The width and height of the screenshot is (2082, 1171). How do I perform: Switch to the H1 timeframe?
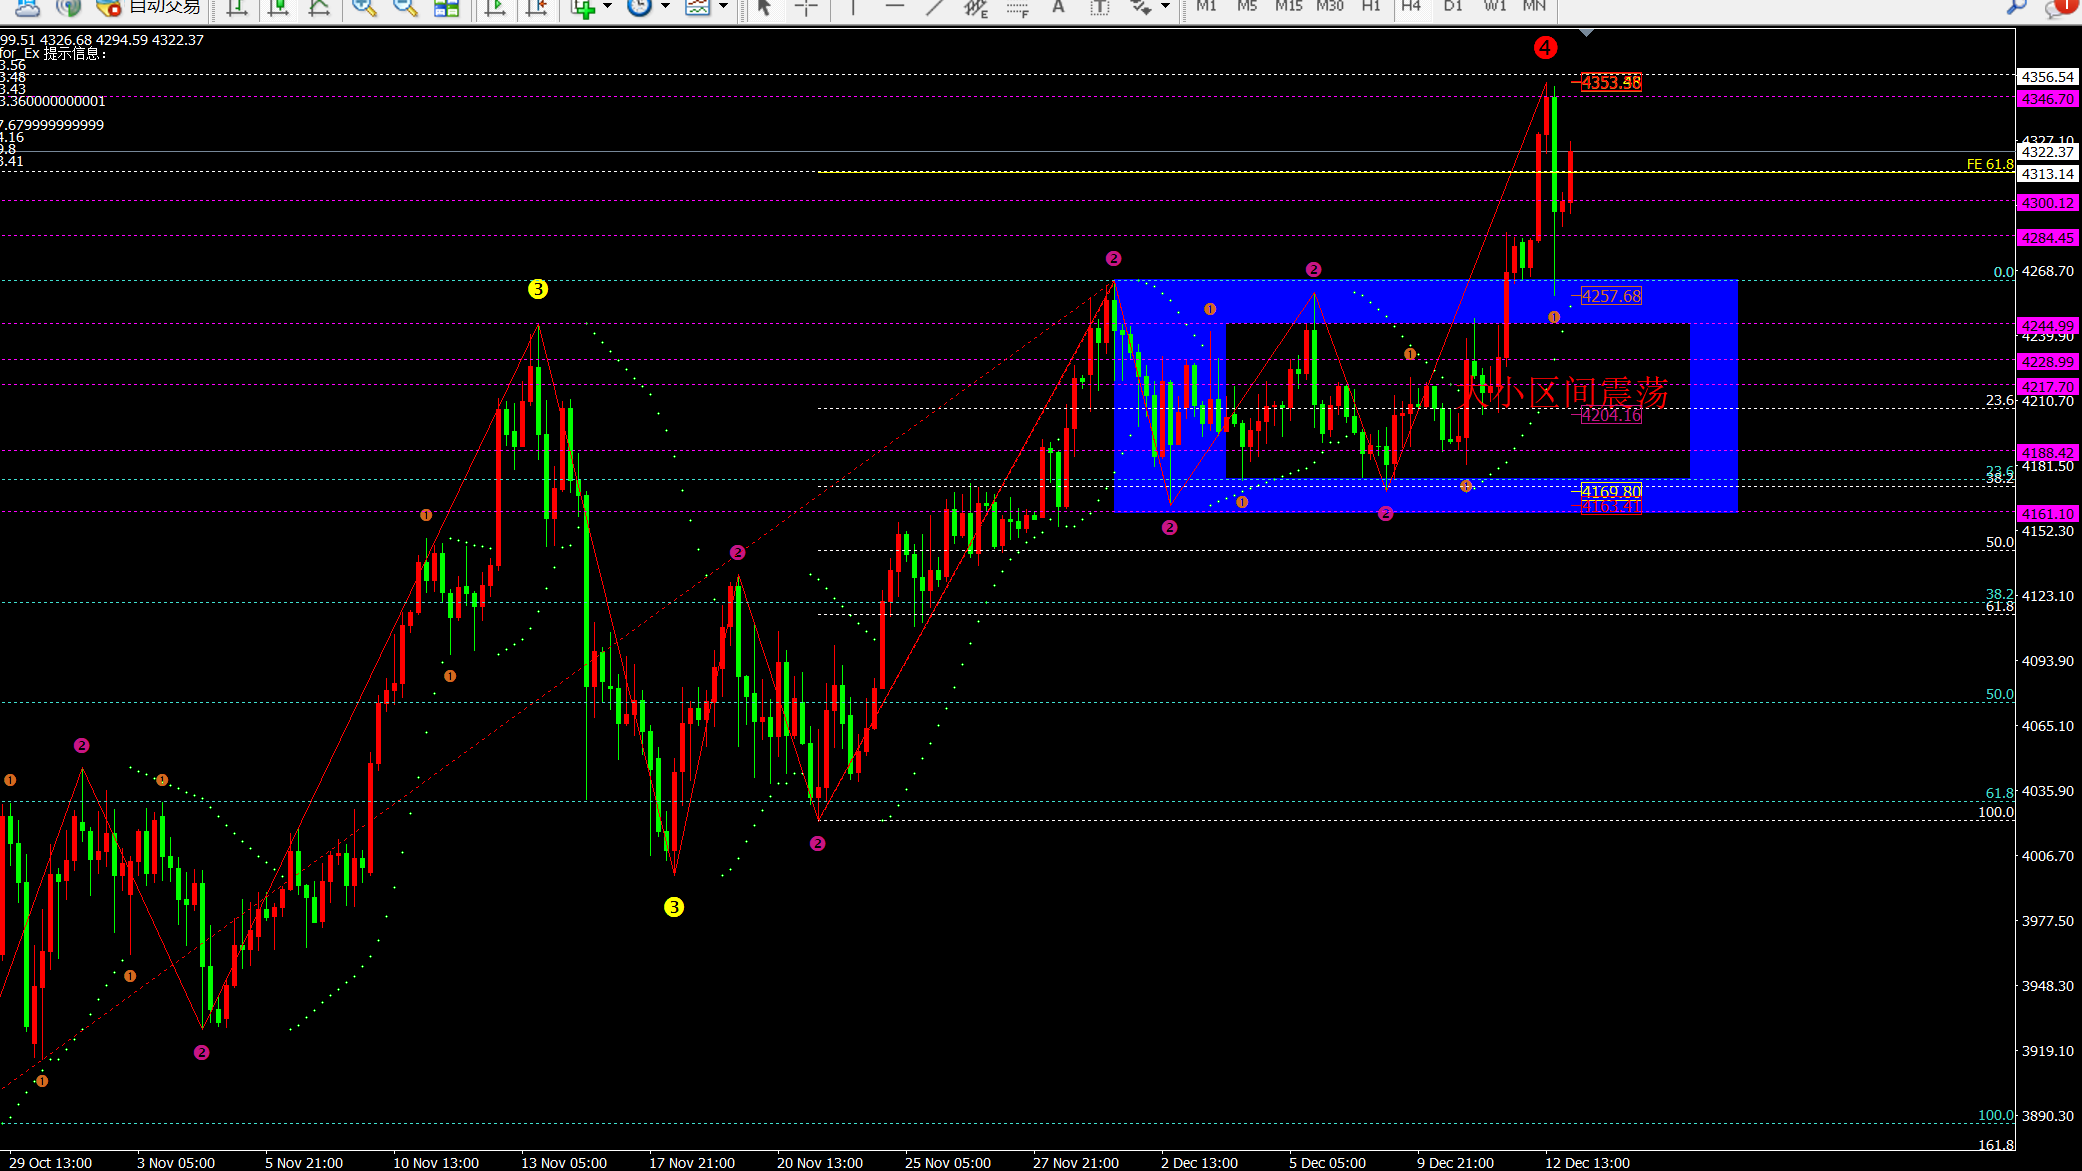coord(1370,6)
